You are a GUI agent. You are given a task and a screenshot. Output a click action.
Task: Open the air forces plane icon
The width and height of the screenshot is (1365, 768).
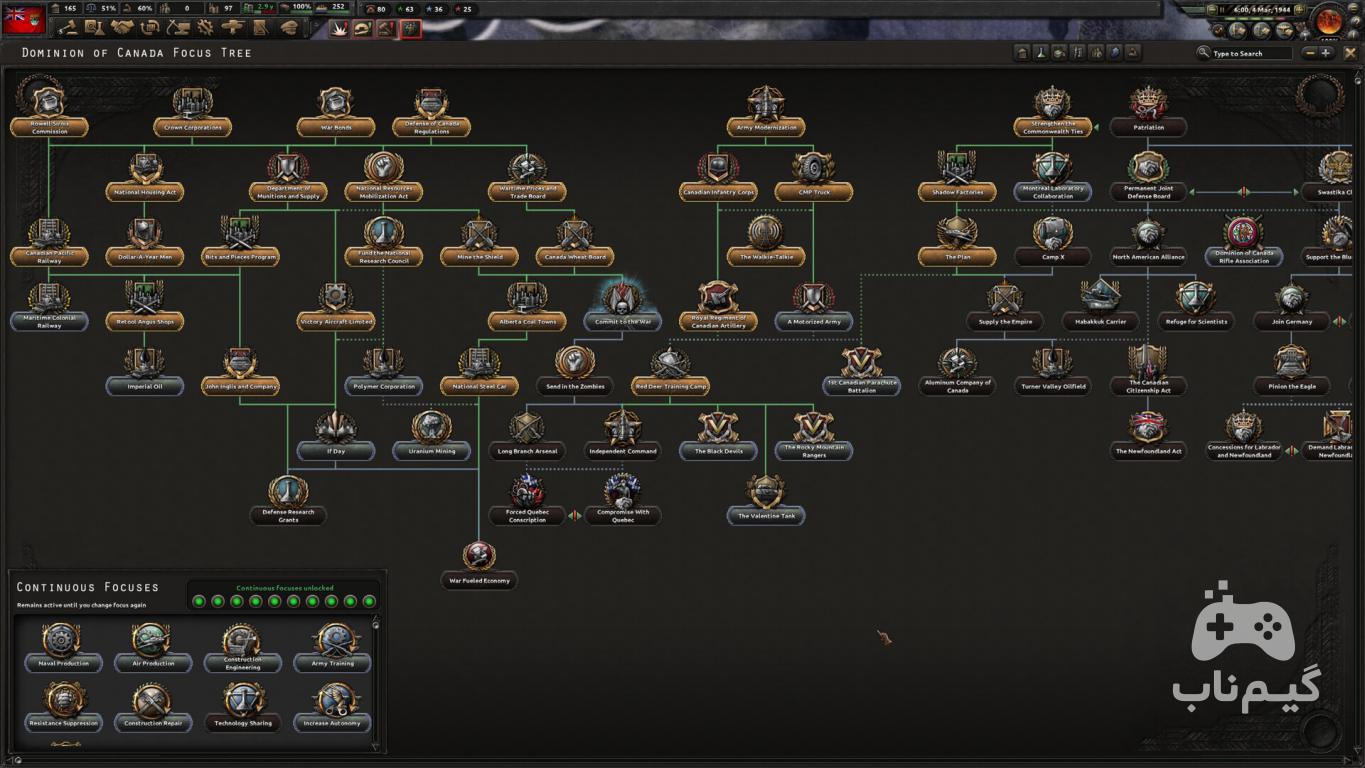[x=234, y=28]
